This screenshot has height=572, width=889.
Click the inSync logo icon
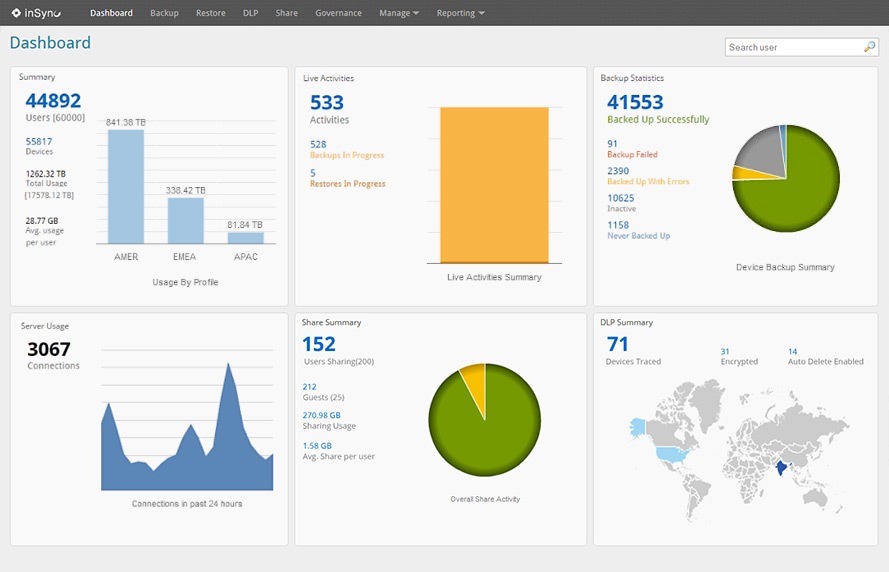[x=16, y=13]
